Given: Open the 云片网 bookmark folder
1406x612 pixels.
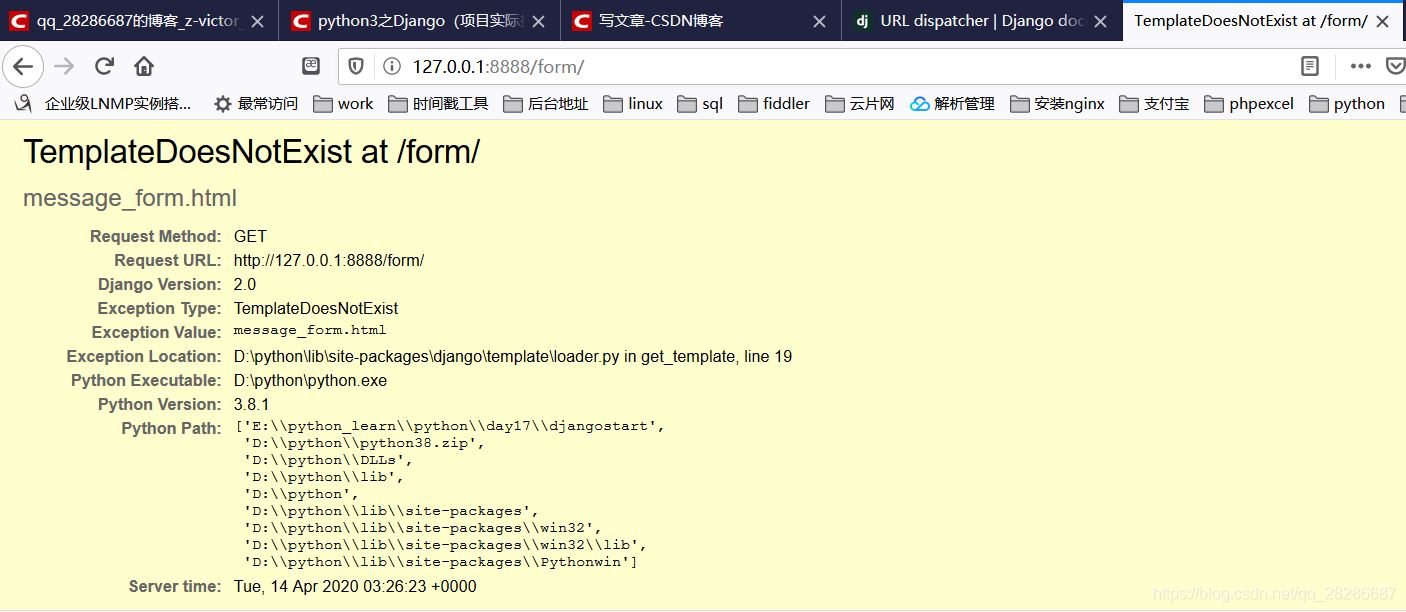Looking at the screenshot, I should (x=859, y=103).
